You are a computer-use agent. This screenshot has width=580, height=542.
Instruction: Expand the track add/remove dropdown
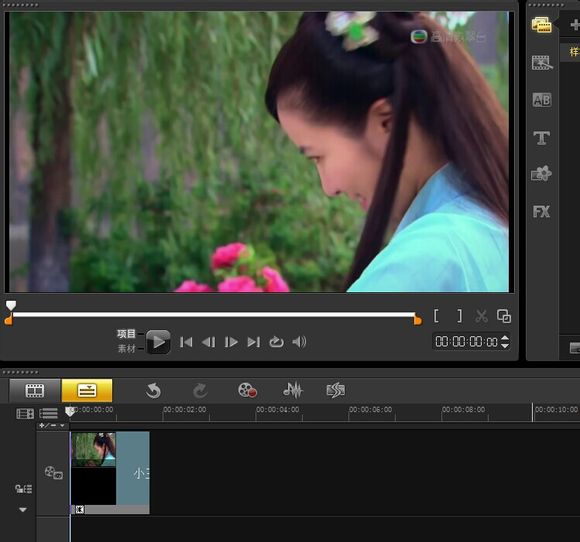click(x=52, y=425)
